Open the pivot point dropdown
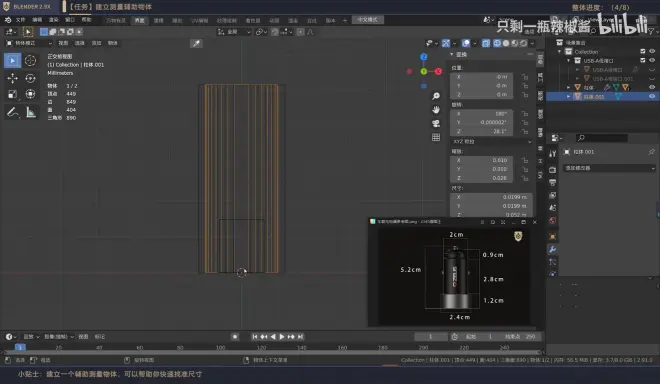The image size is (660, 384). click(261, 32)
